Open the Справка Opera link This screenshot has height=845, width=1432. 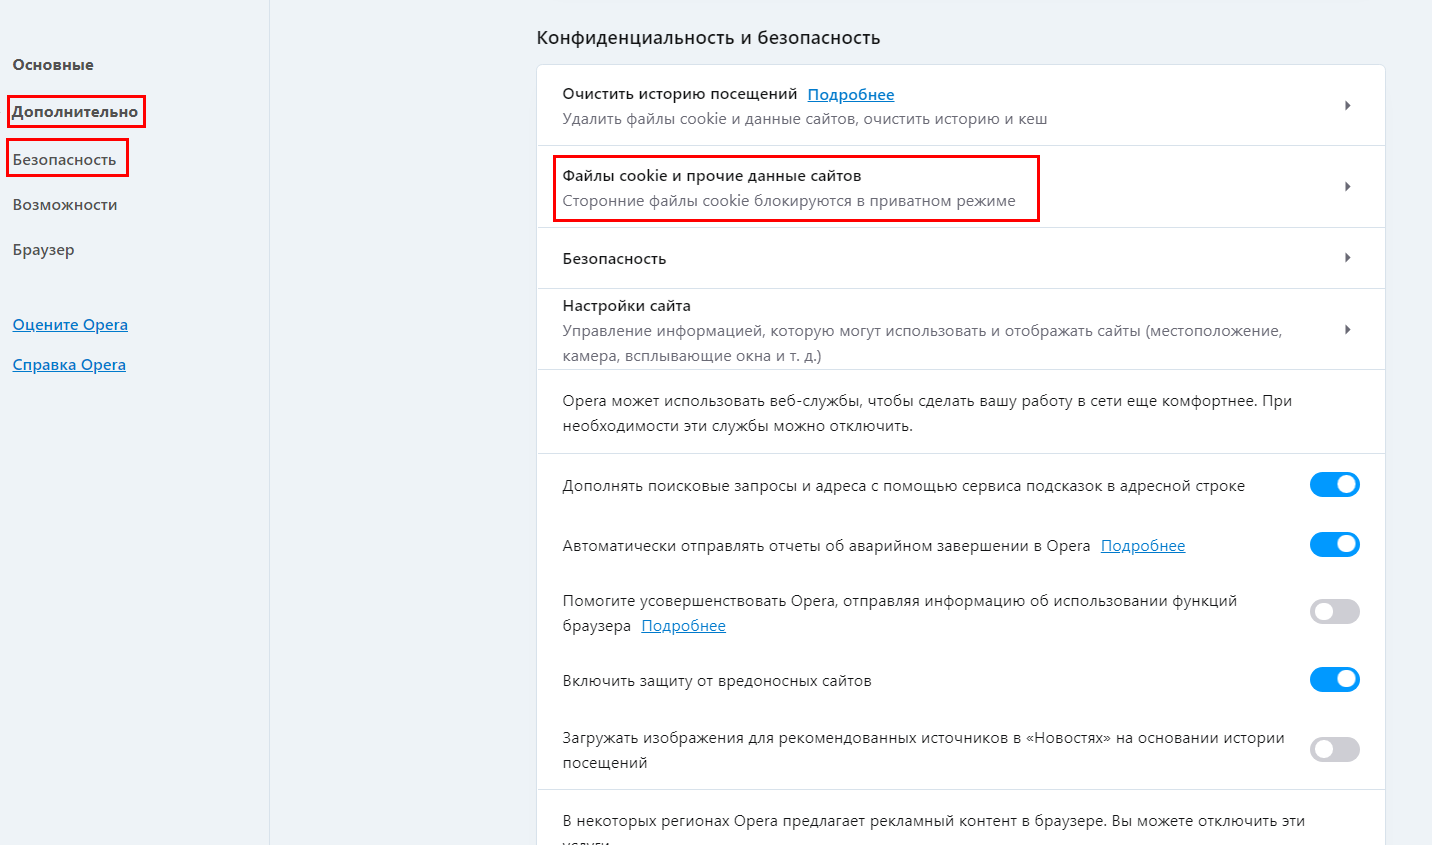coord(69,365)
